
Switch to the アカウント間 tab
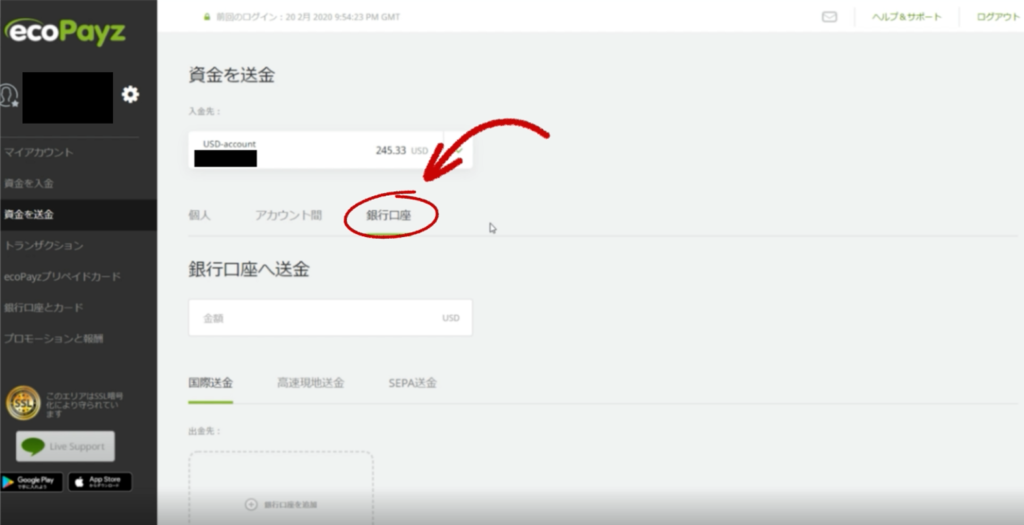click(x=288, y=215)
